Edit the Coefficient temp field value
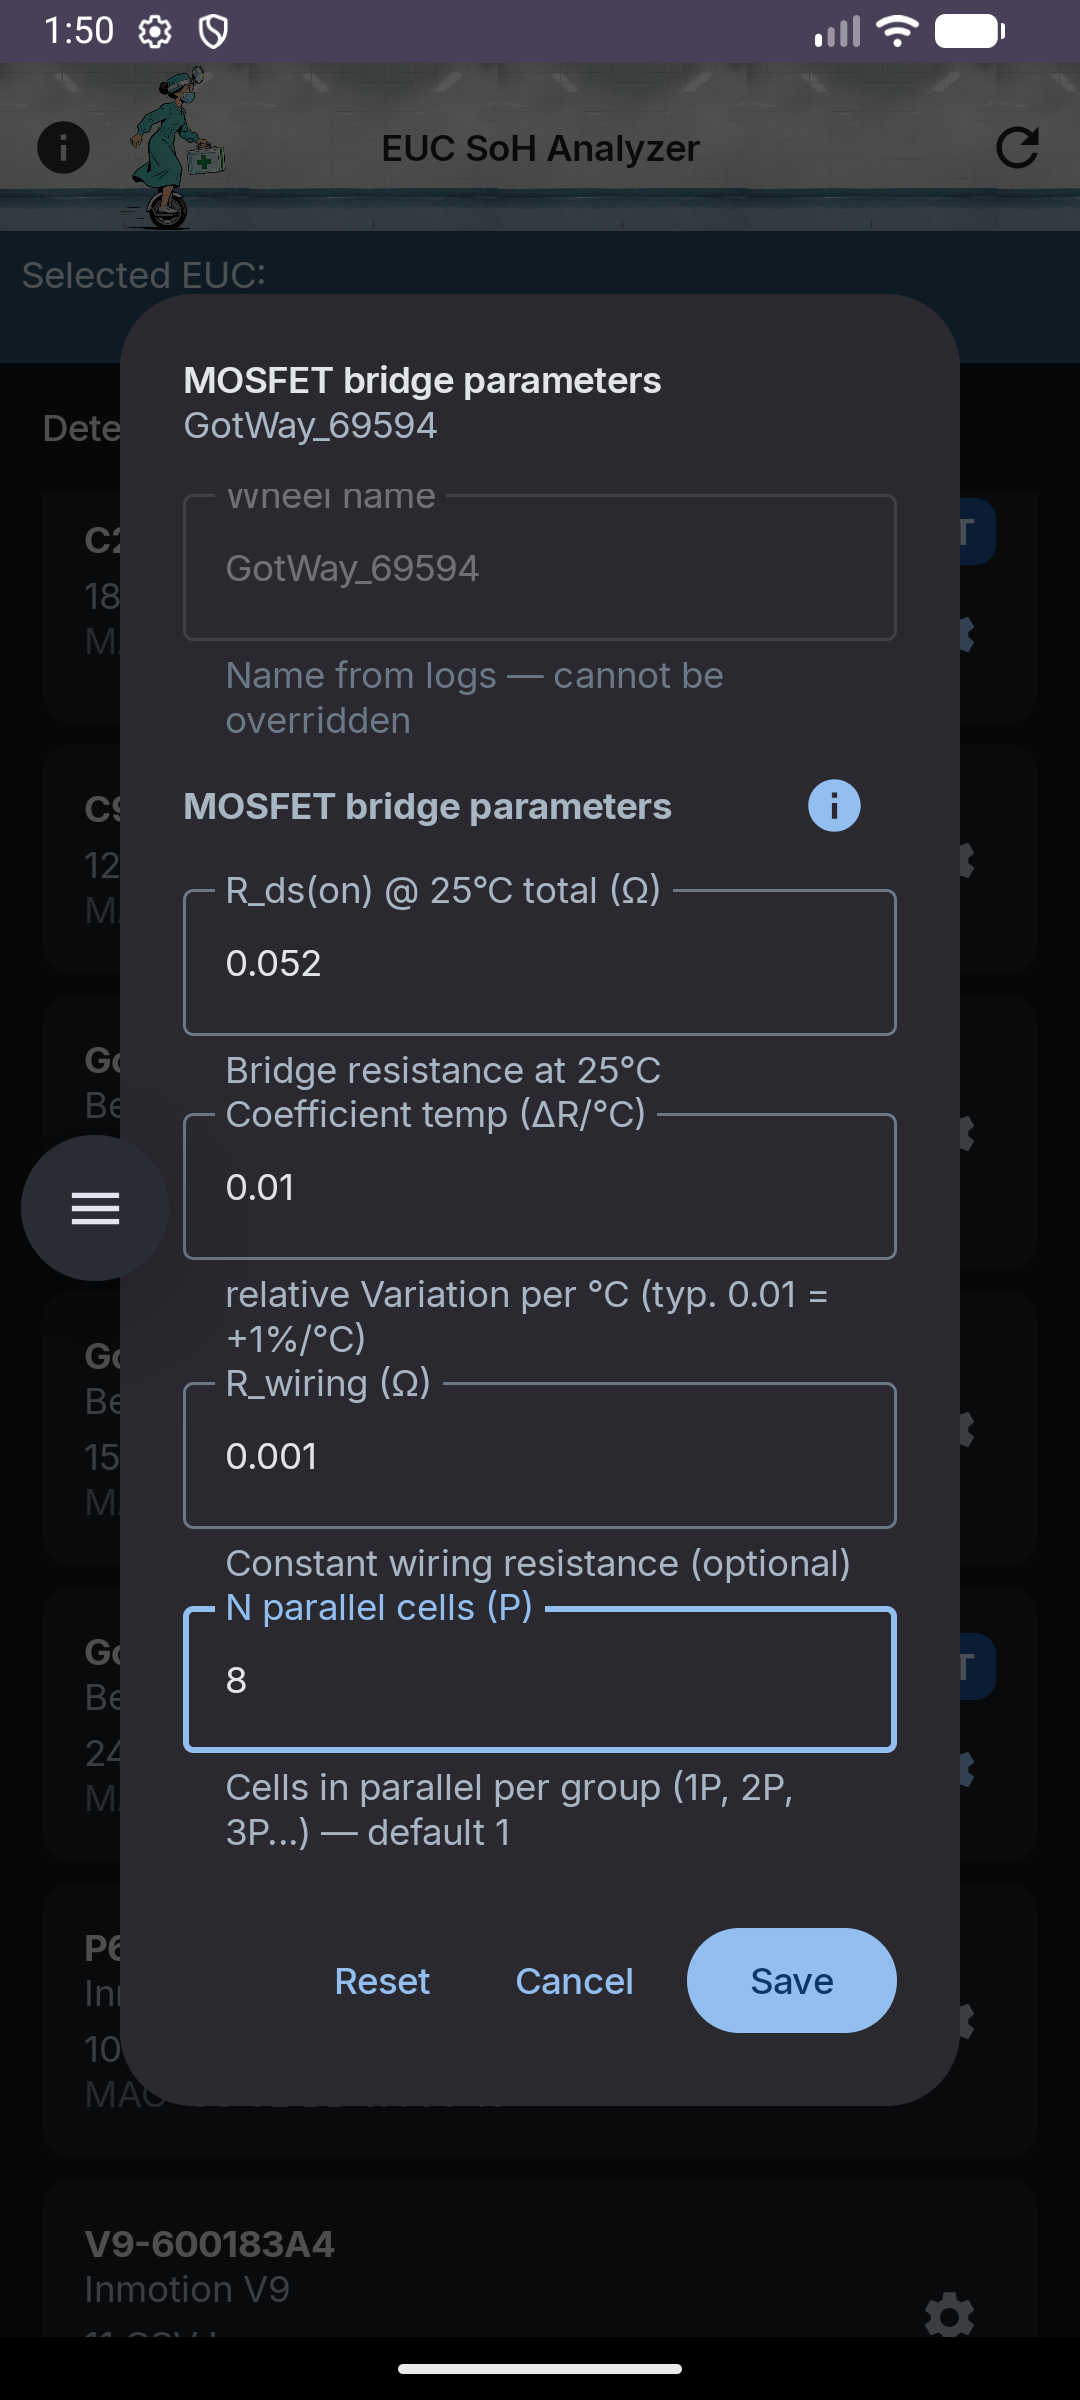 (x=540, y=1186)
